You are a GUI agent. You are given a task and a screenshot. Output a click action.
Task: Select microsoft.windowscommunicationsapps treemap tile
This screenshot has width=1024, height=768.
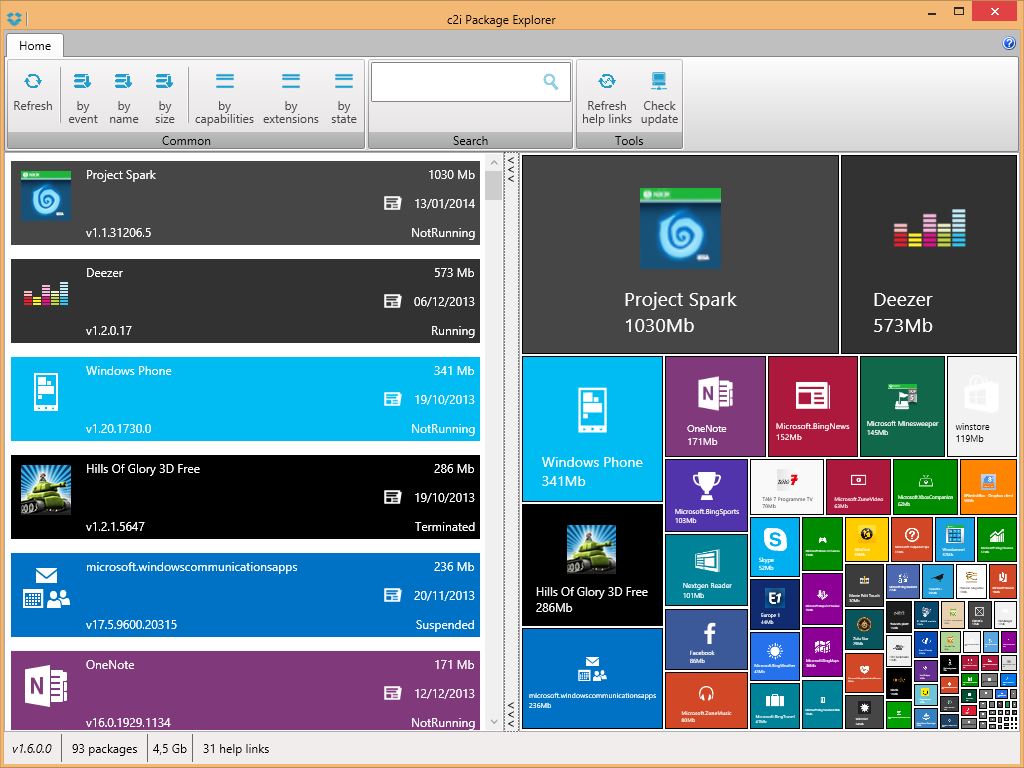point(592,679)
